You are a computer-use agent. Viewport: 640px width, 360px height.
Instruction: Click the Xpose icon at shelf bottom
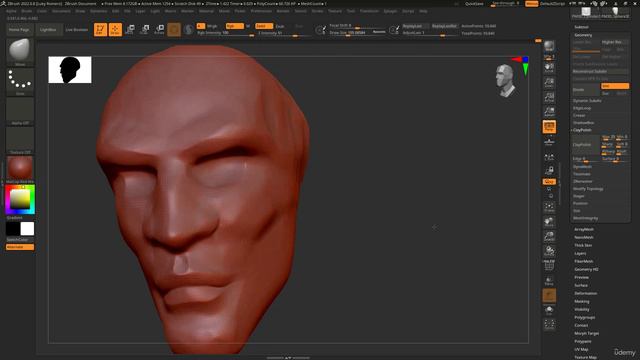[549, 324]
